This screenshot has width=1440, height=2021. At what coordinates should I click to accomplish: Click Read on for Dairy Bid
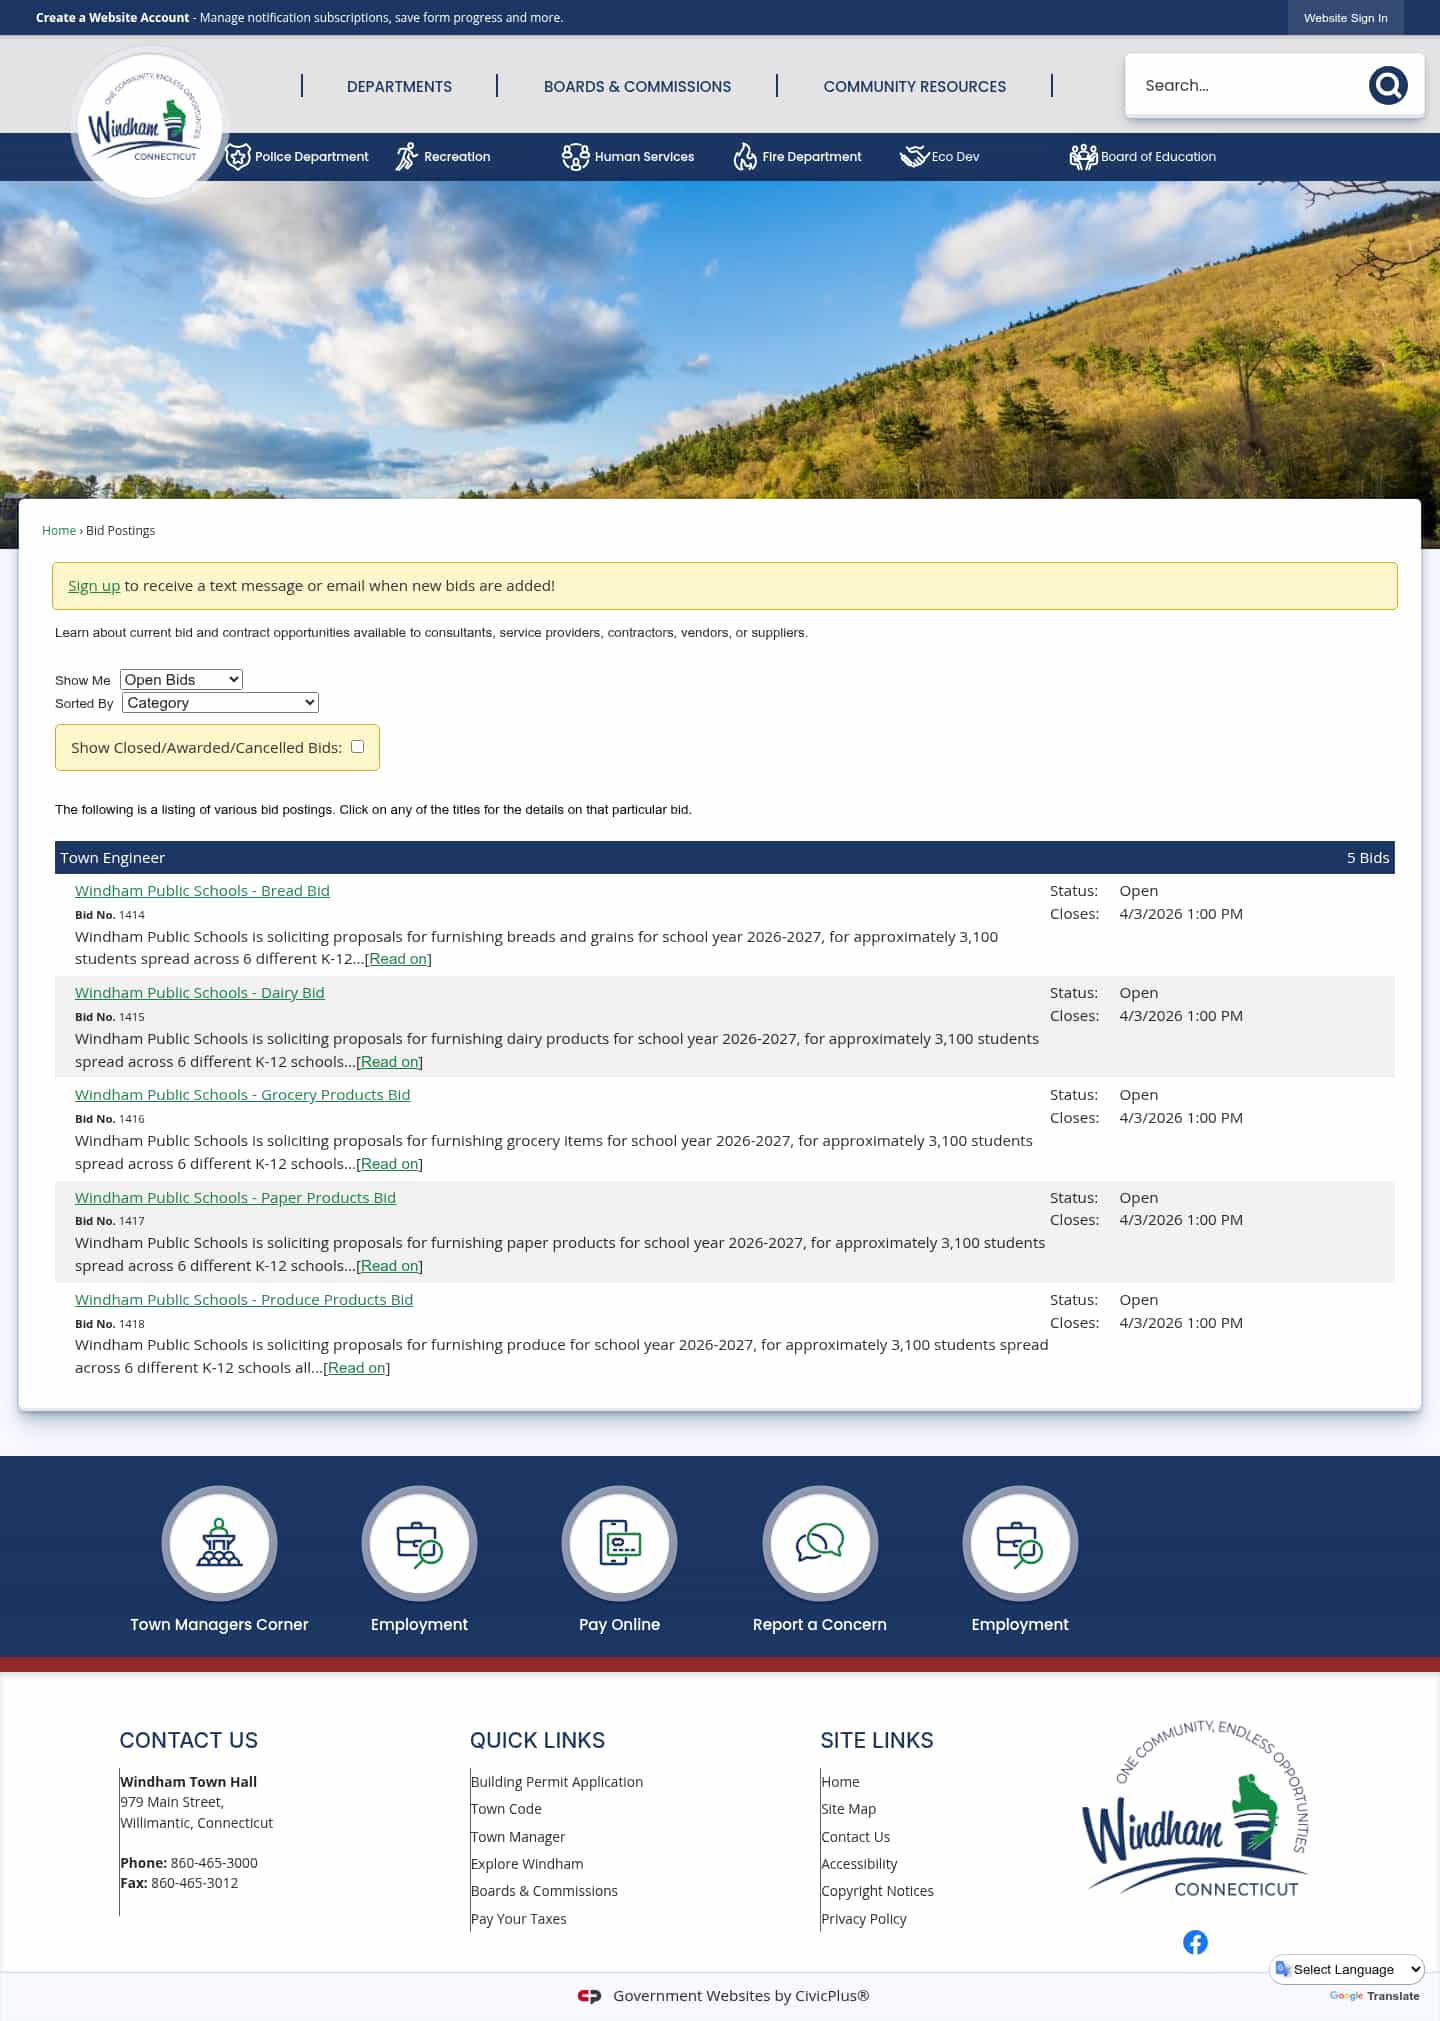pyautogui.click(x=389, y=1062)
